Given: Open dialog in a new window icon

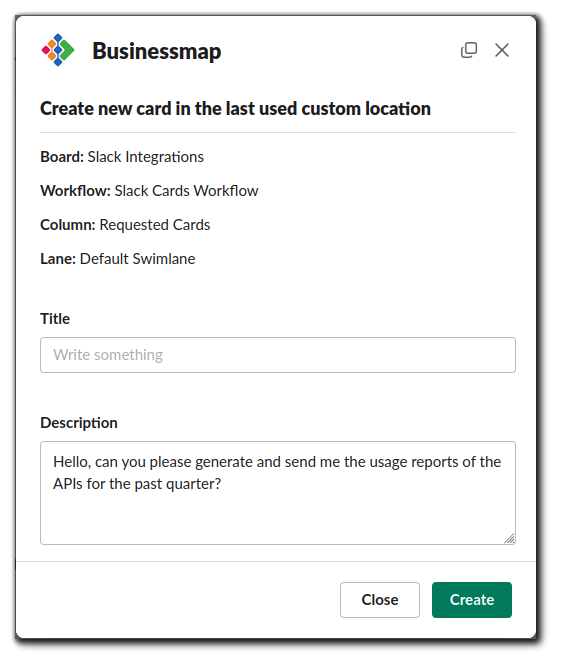Looking at the screenshot, I should coord(469,50).
